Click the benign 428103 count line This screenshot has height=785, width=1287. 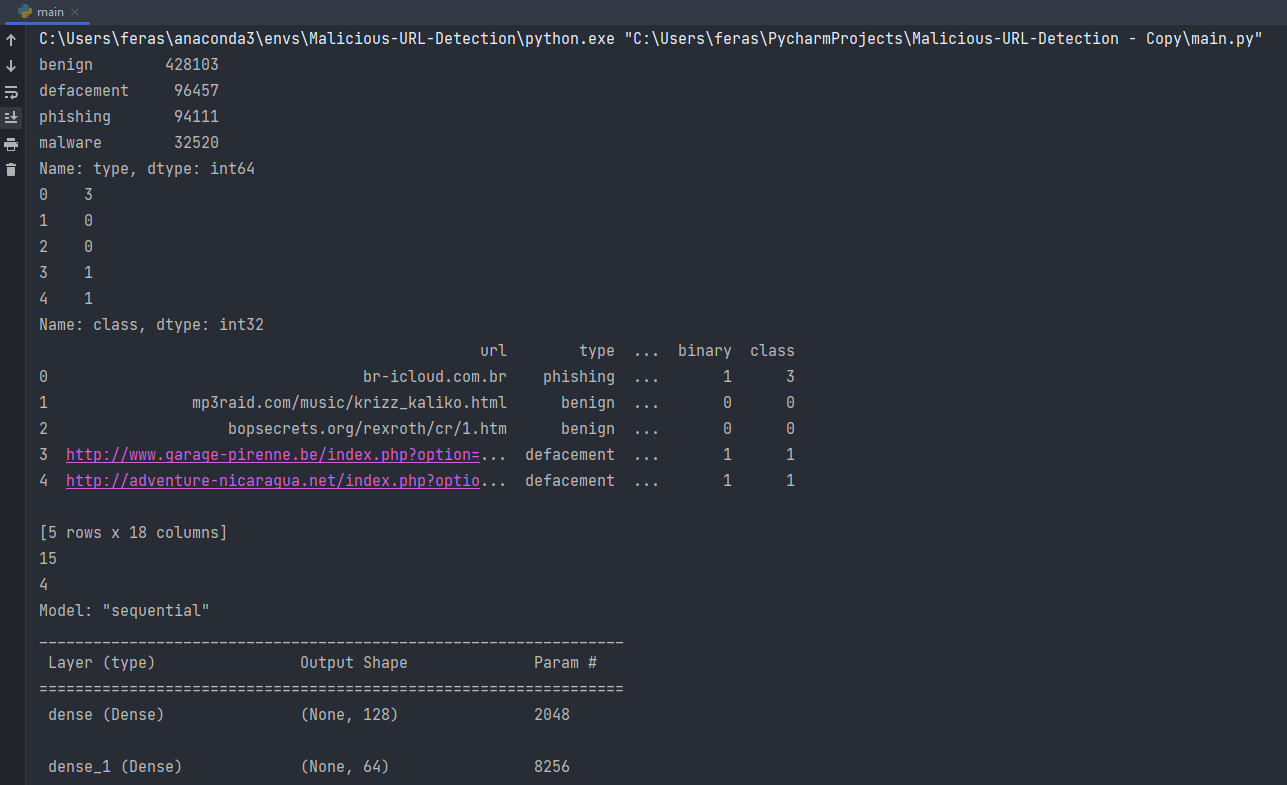point(128,65)
